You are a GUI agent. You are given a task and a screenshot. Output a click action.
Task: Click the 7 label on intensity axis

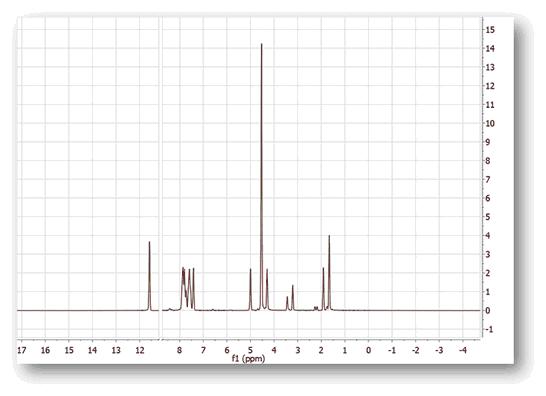point(488,179)
